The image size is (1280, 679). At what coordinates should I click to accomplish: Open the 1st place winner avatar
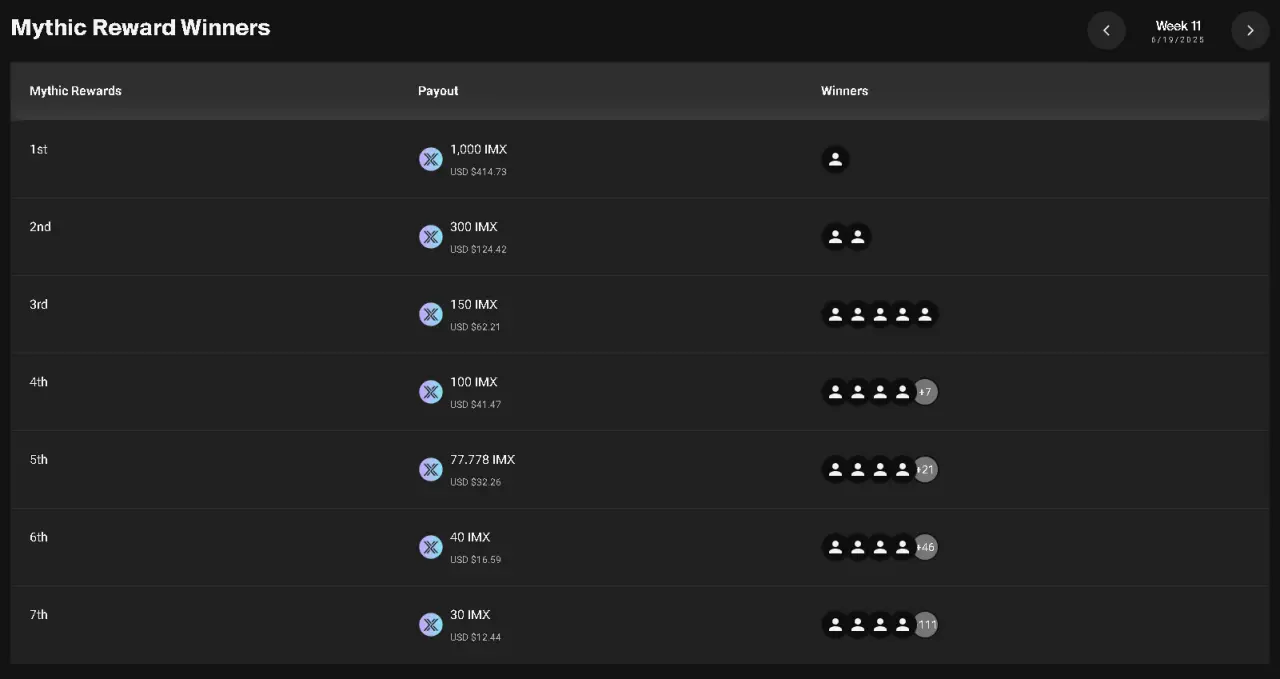[835, 159]
